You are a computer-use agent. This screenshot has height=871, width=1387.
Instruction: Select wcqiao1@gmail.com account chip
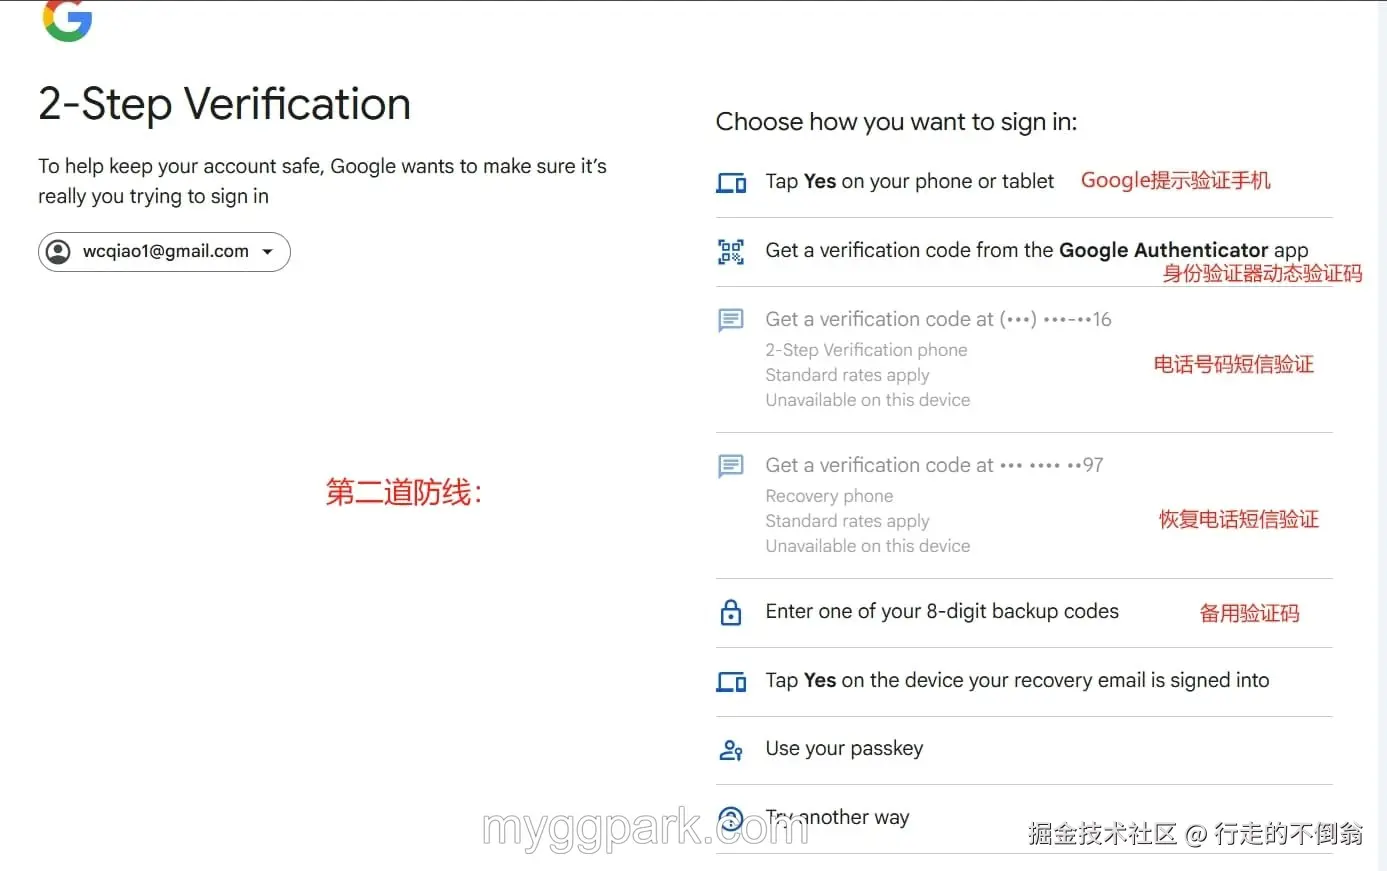click(164, 252)
